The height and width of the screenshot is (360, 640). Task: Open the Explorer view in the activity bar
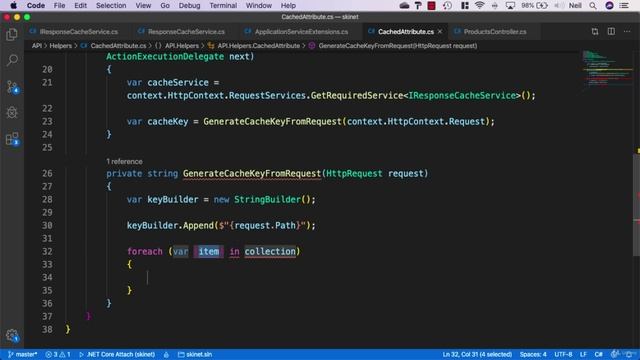[x=12, y=35]
